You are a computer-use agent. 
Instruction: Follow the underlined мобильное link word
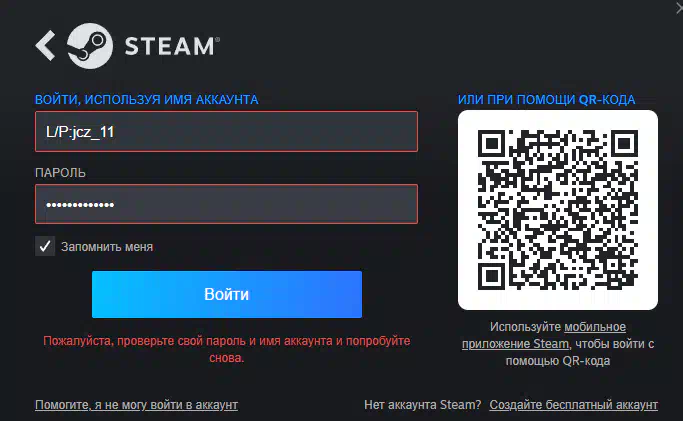pos(595,327)
